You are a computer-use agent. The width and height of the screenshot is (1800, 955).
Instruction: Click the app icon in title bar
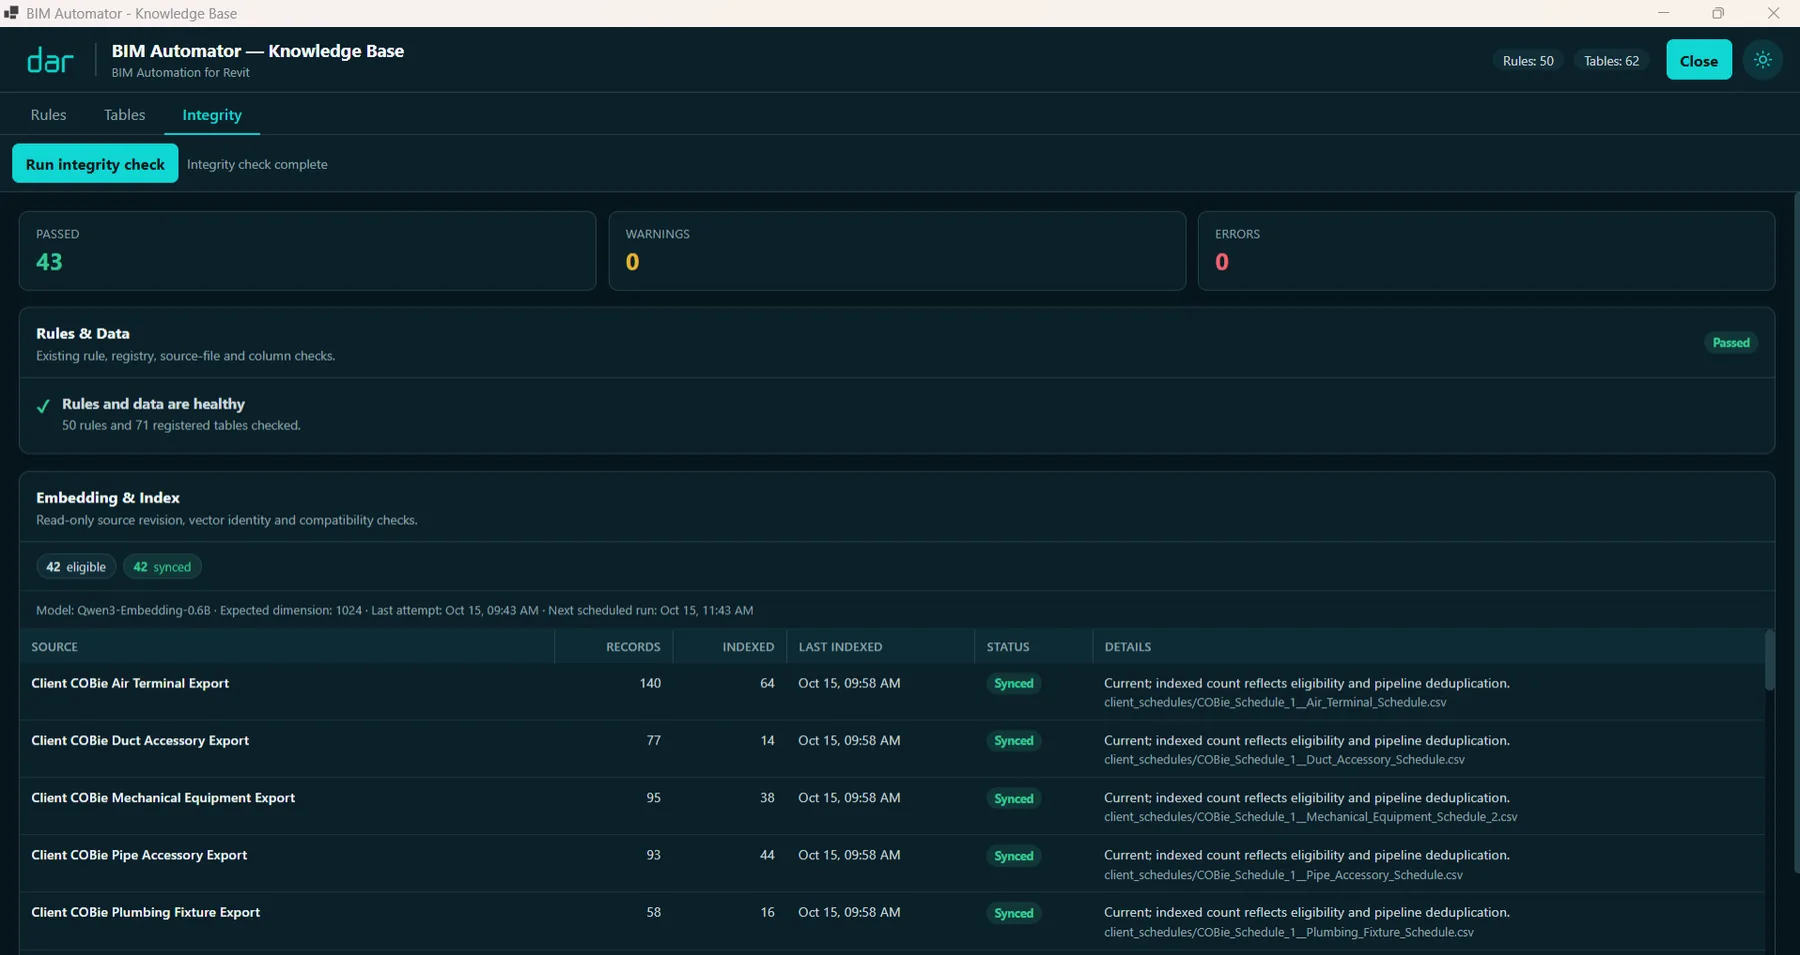(x=11, y=13)
